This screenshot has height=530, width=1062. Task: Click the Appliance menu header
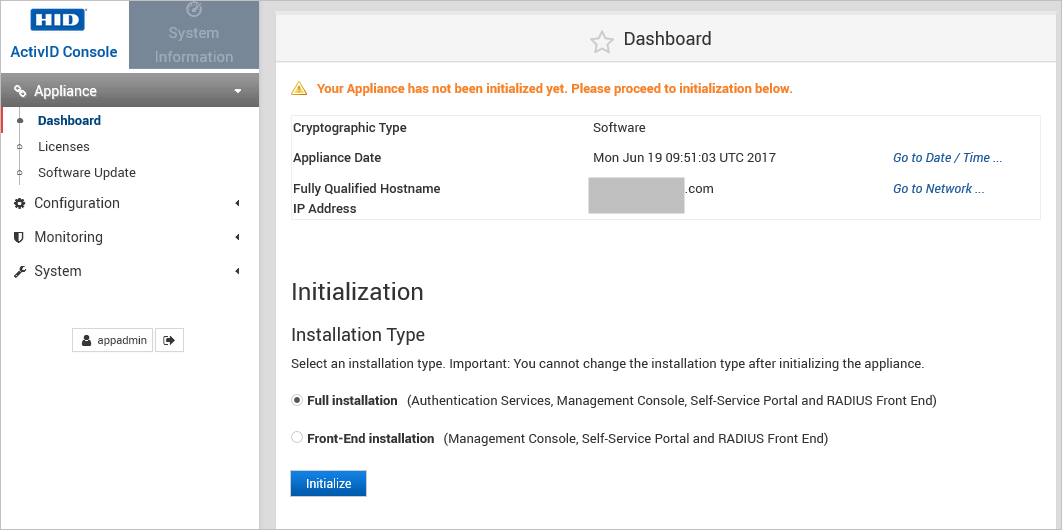pos(129,91)
